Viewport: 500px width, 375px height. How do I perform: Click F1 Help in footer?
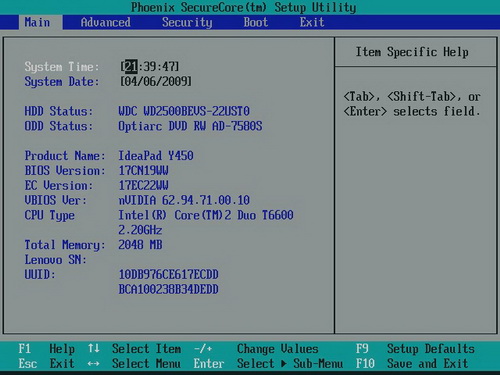click(x=46, y=349)
